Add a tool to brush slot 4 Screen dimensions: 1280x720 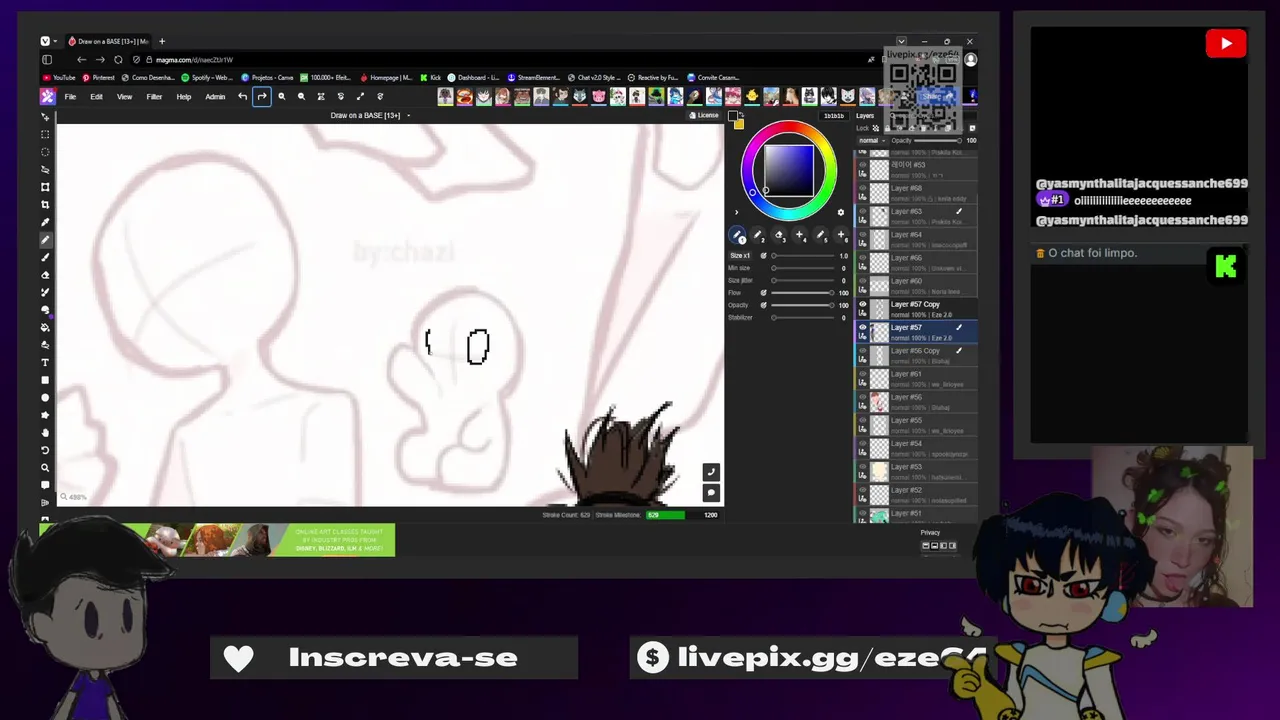(799, 236)
